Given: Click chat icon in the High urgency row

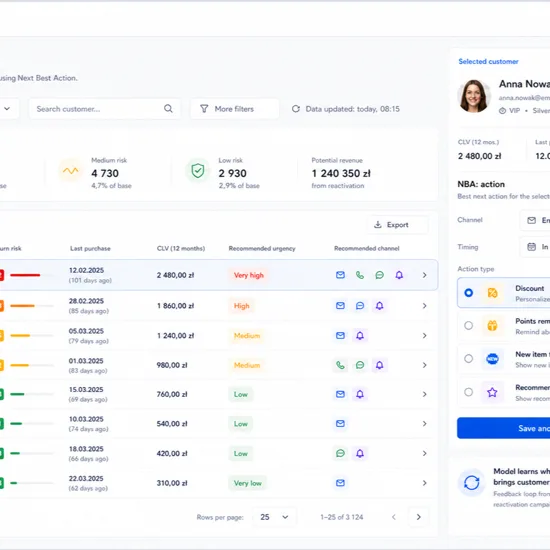Looking at the screenshot, I should click(360, 306).
